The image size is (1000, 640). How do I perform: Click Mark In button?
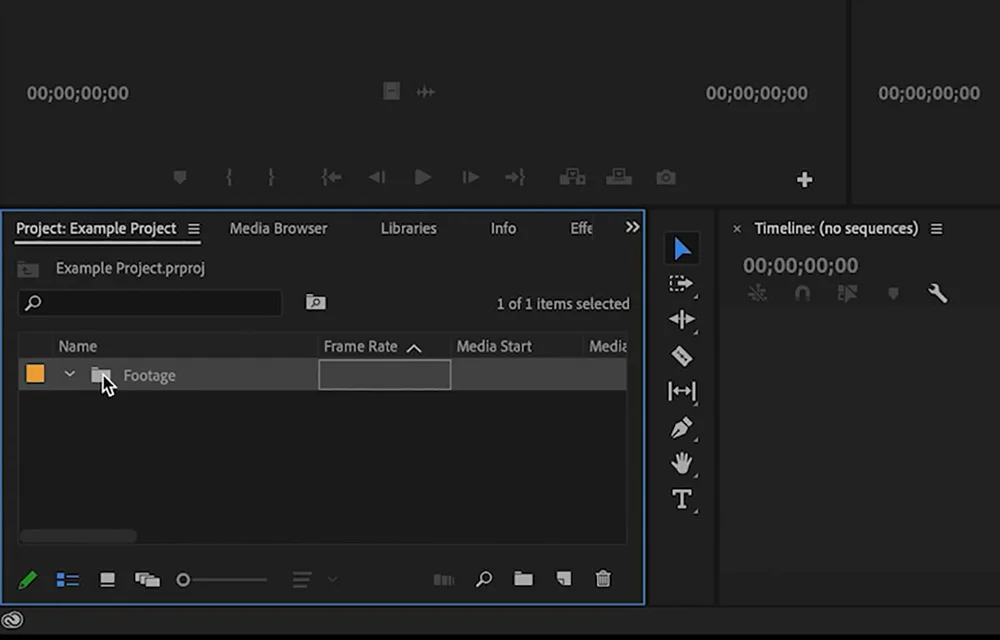229,177
